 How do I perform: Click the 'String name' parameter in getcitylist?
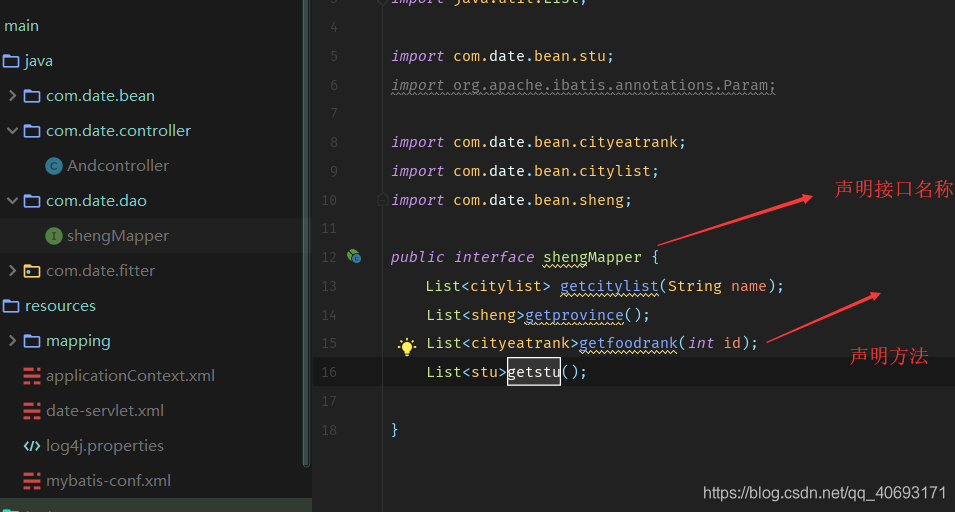pos(717,286)
